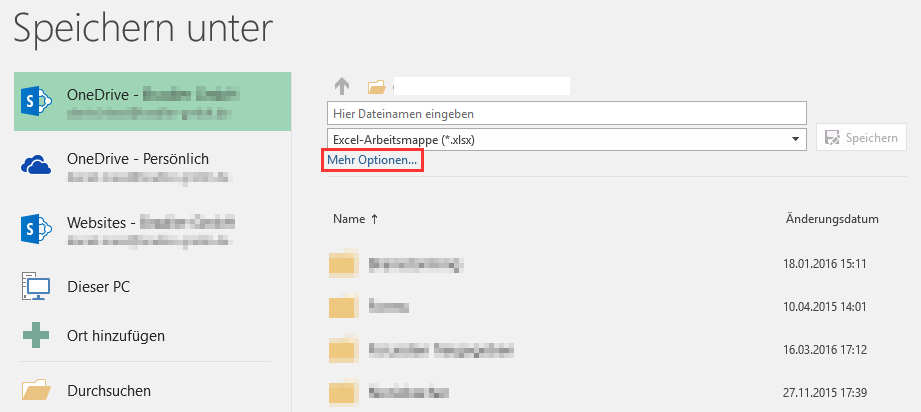The width and height of the screenshot is (921, 412).
Task: Open the Mehr Optionen... link
Action: [372, 160]
